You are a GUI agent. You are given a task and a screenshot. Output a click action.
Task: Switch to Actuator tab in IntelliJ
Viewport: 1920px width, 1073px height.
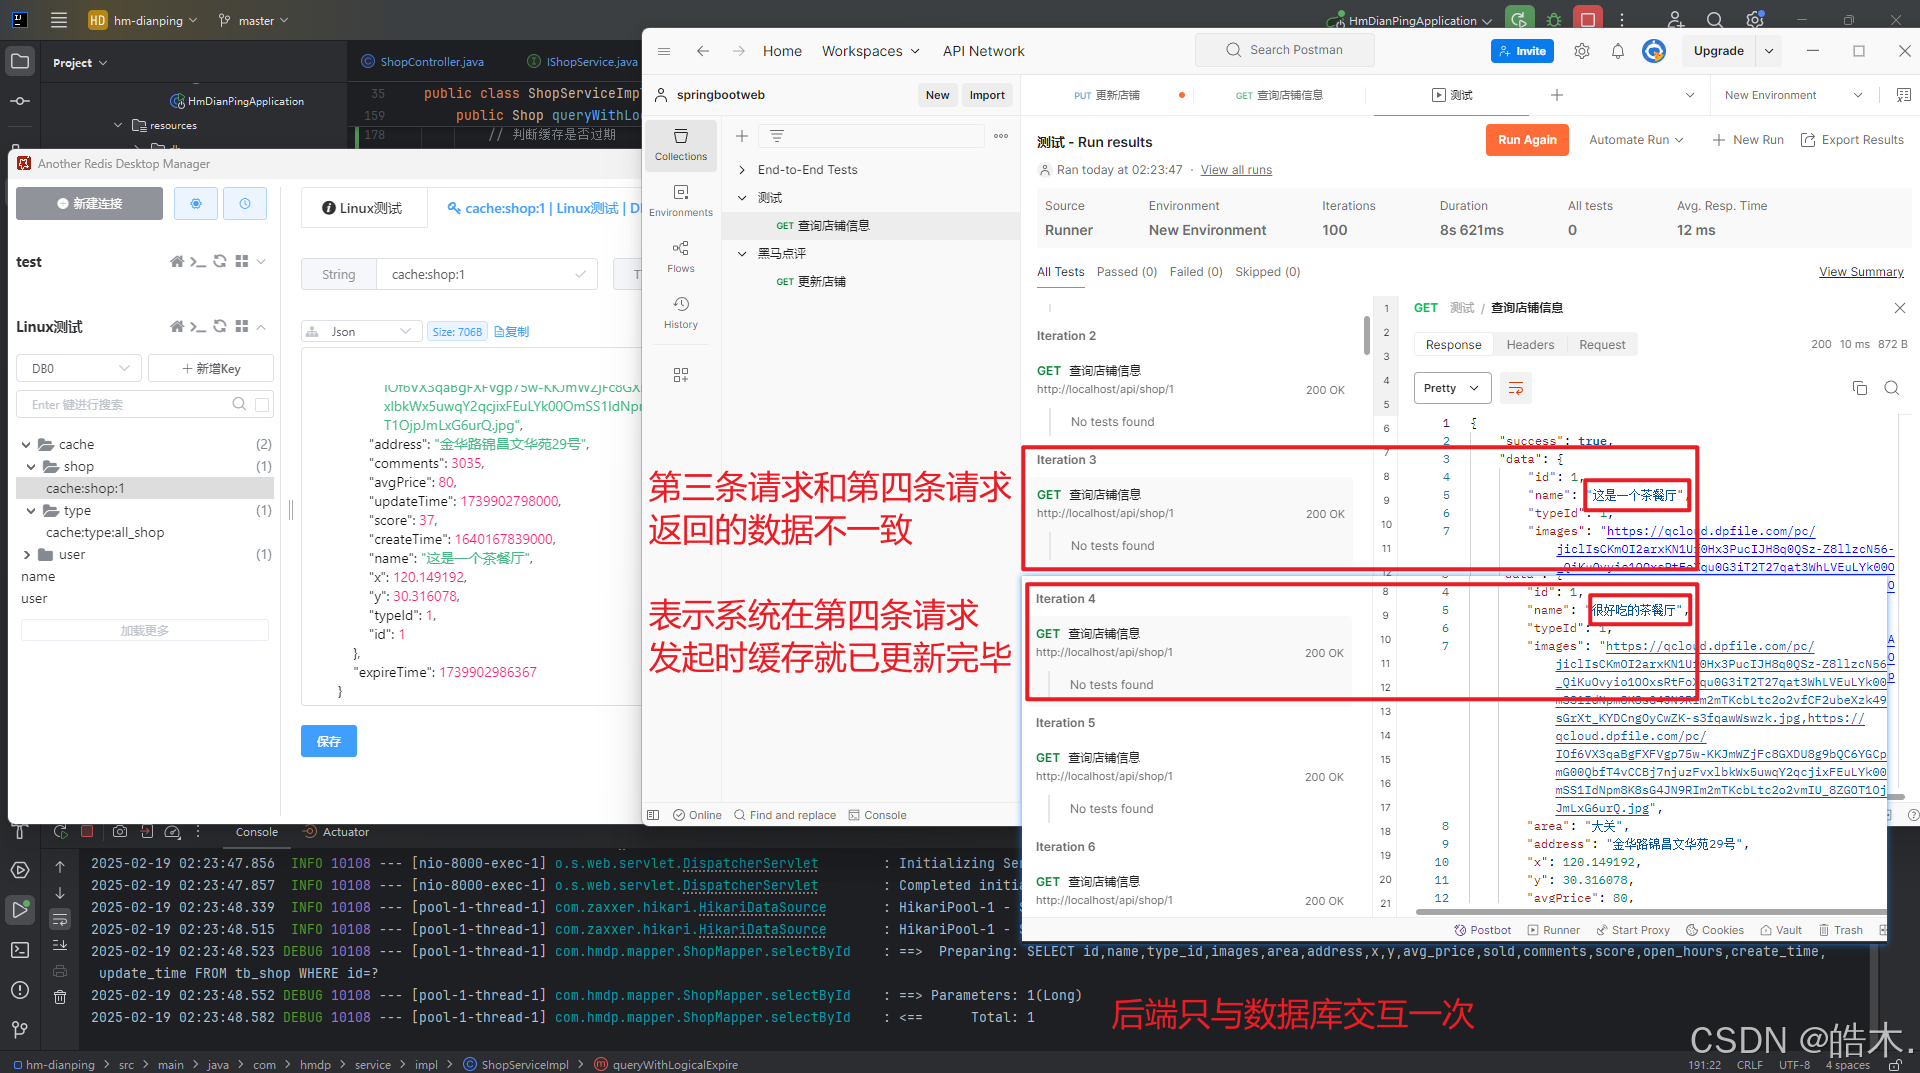pyautogui.click(x=337, y=832)
